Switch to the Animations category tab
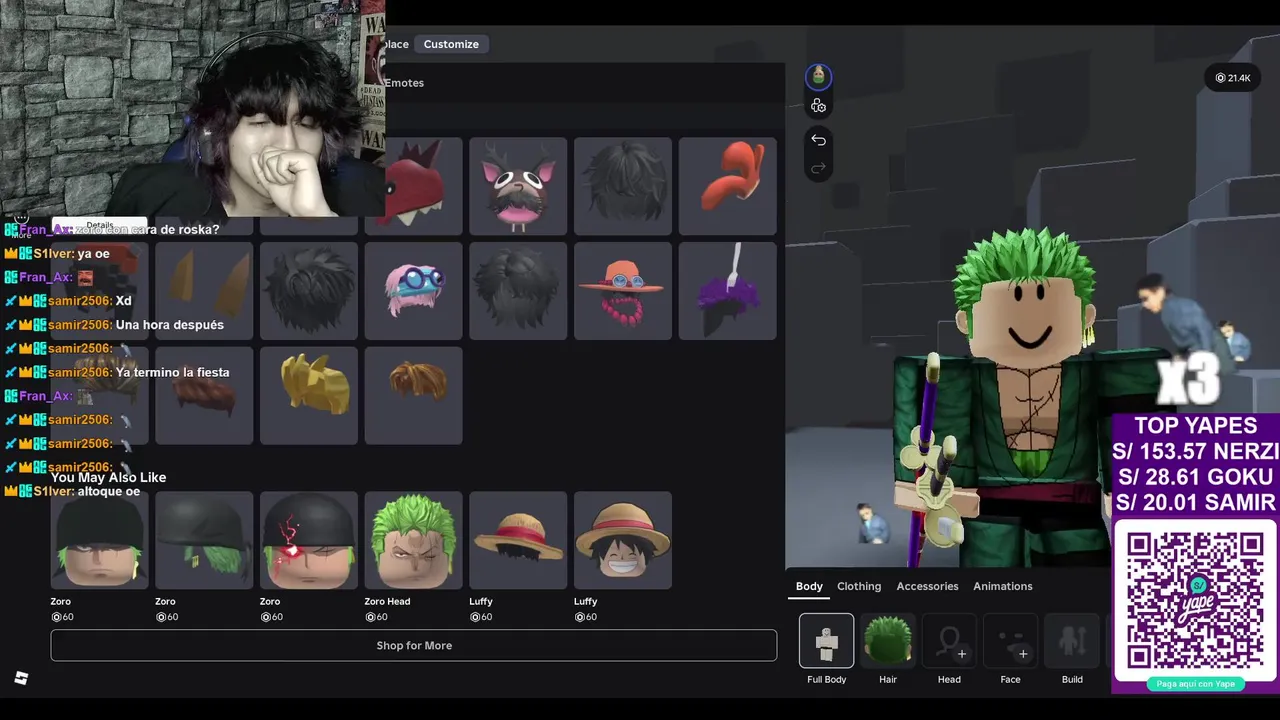Screen dimensions: 1280x720 click(x=1002, y=586)
